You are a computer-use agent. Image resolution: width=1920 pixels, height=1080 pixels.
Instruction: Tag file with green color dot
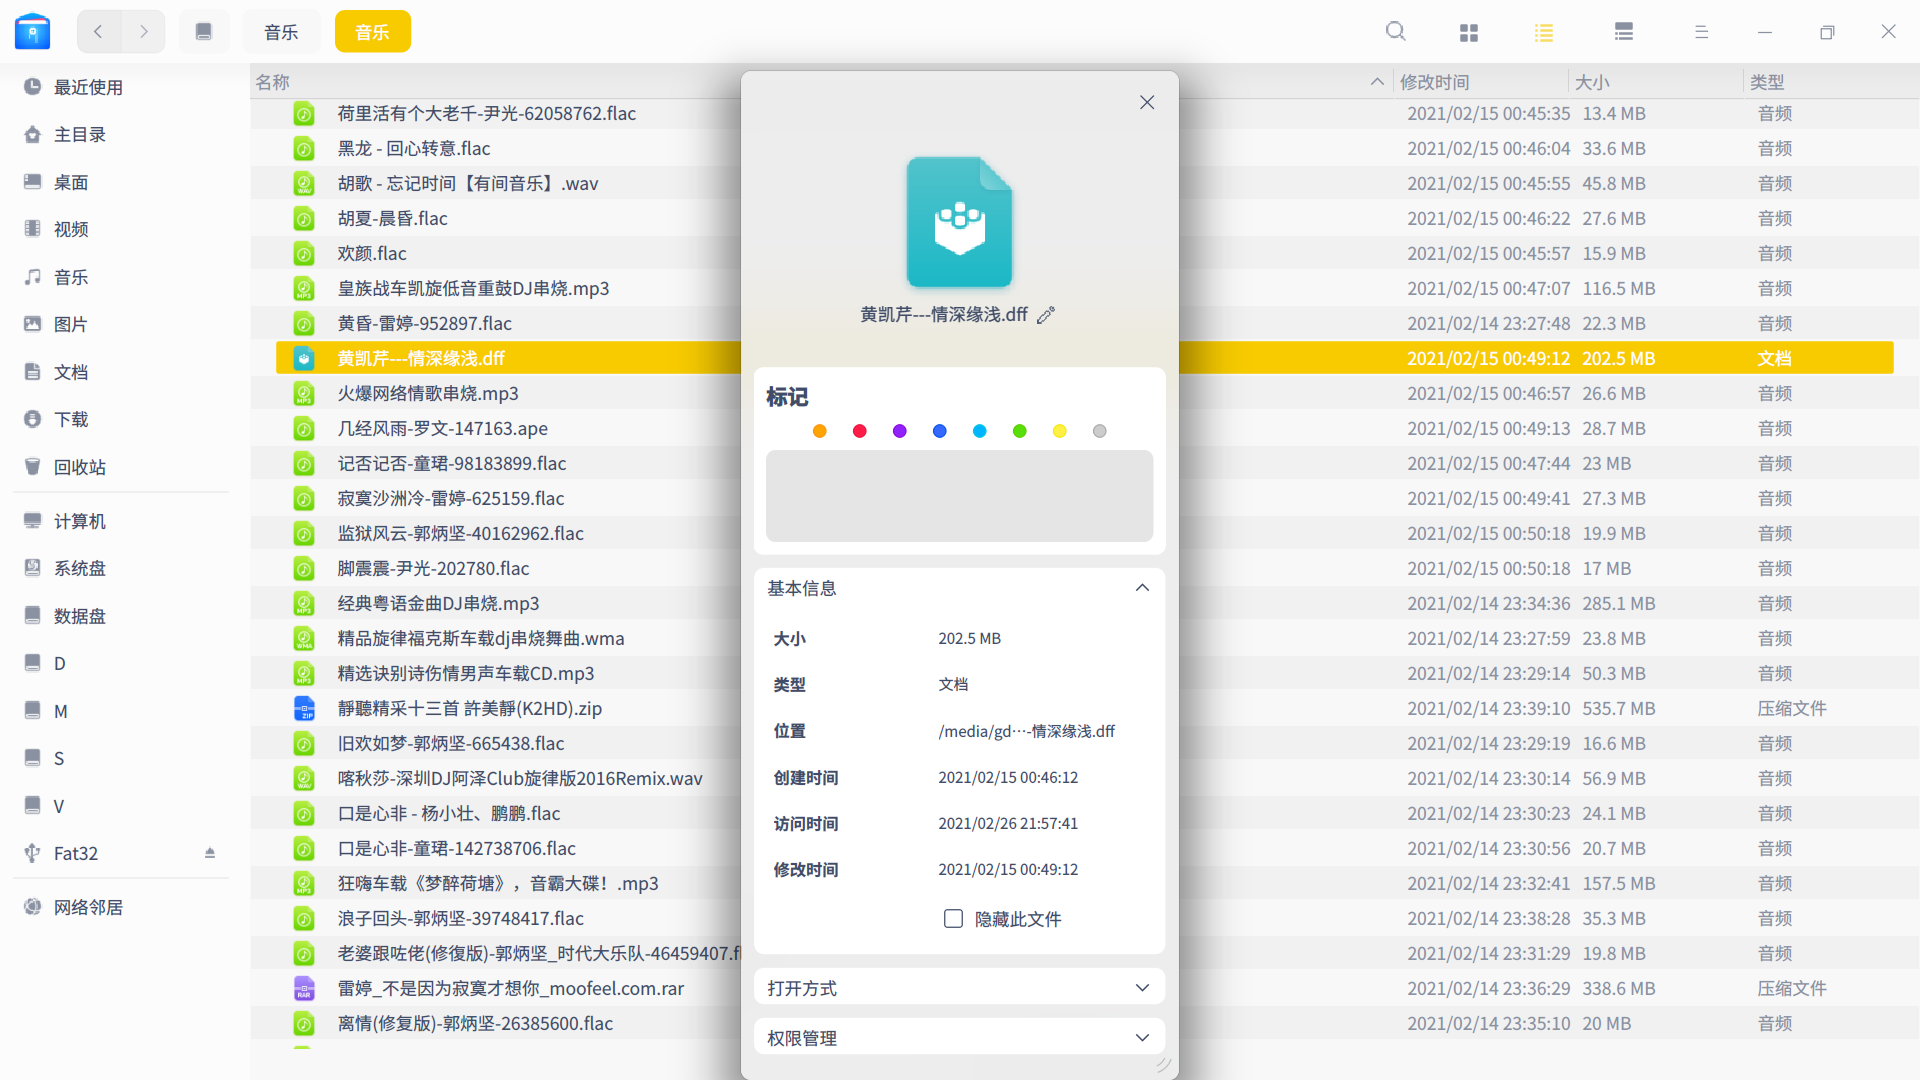[x=1019, y=431]
